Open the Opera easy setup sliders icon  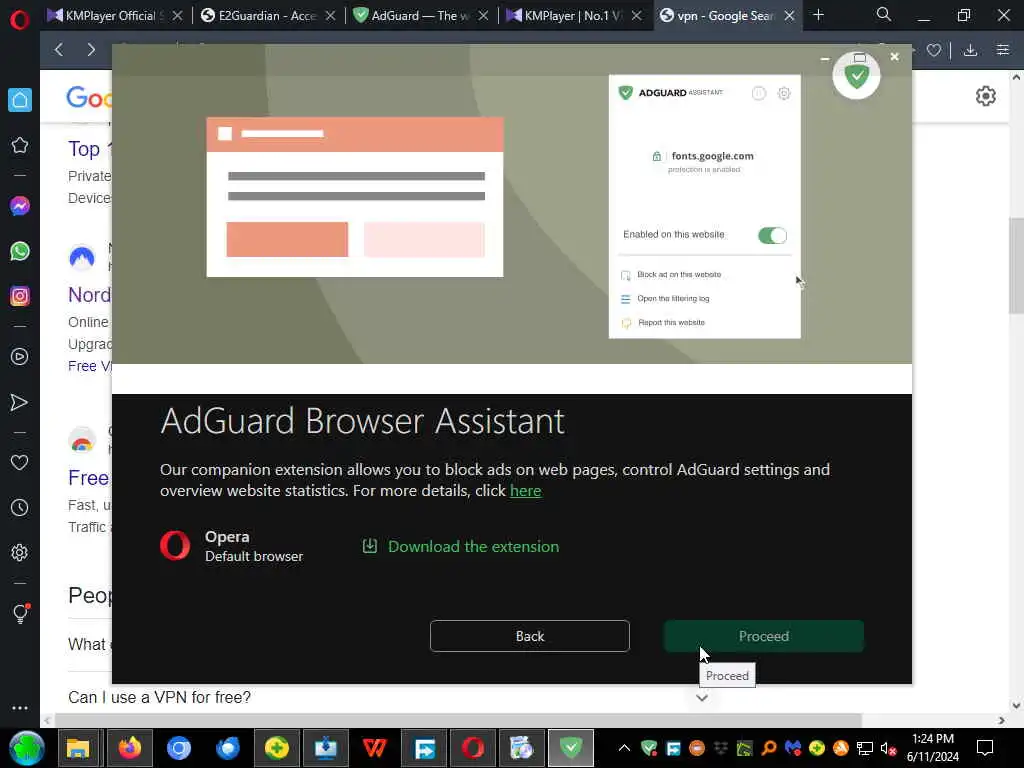tap(1003, 50)
